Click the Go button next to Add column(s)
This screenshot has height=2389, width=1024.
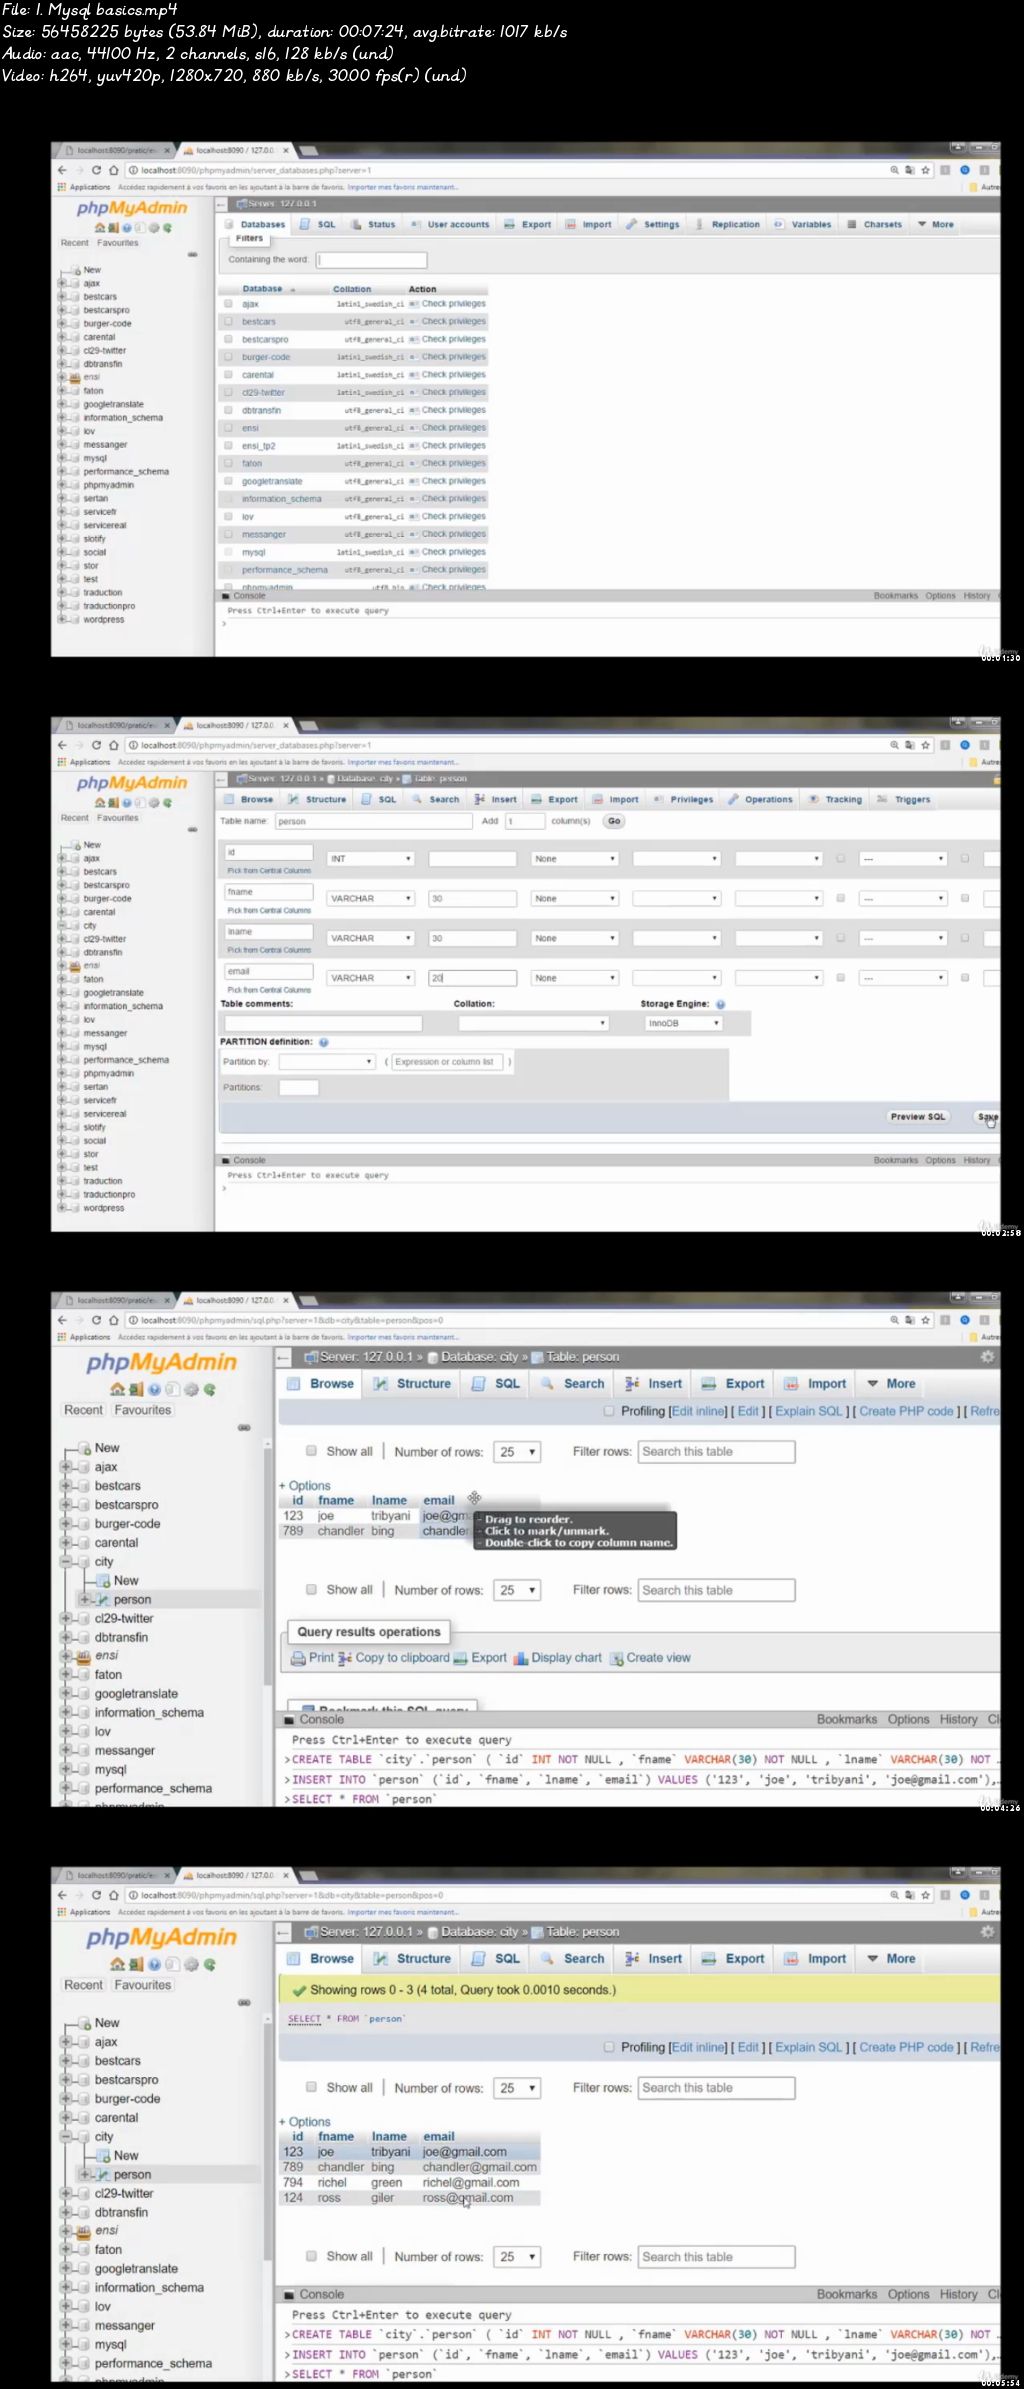tap(614, 821)
